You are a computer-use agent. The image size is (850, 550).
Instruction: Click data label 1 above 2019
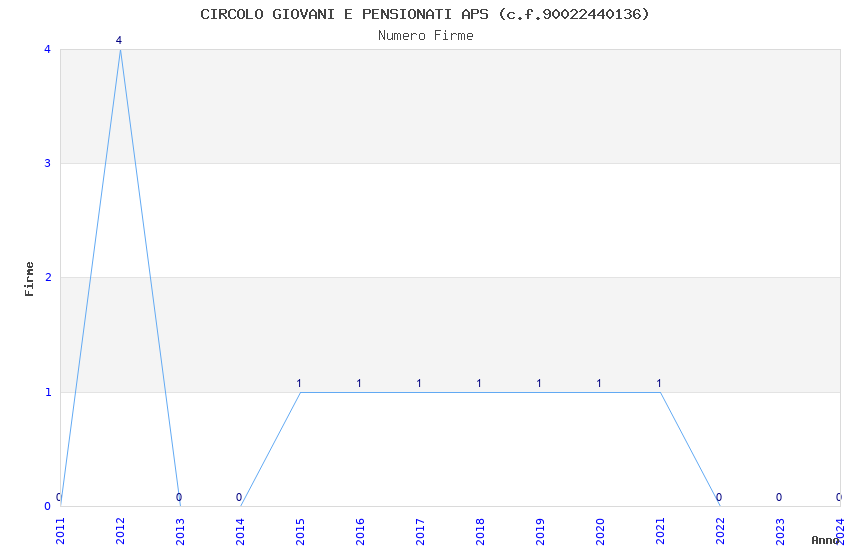[x=539, y=383]
